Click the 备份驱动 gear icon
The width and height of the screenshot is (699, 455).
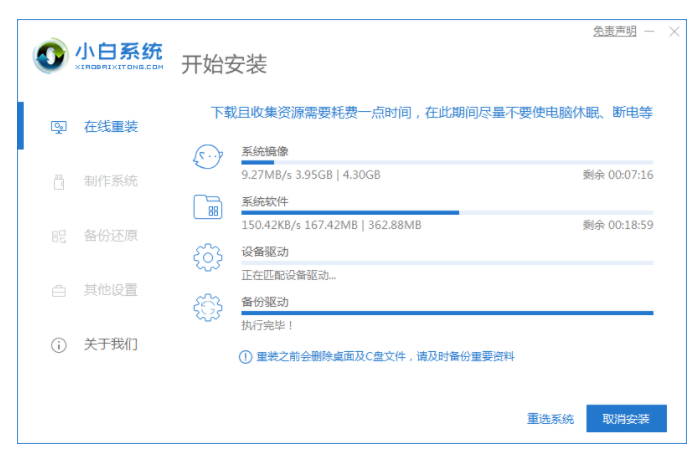207,308
